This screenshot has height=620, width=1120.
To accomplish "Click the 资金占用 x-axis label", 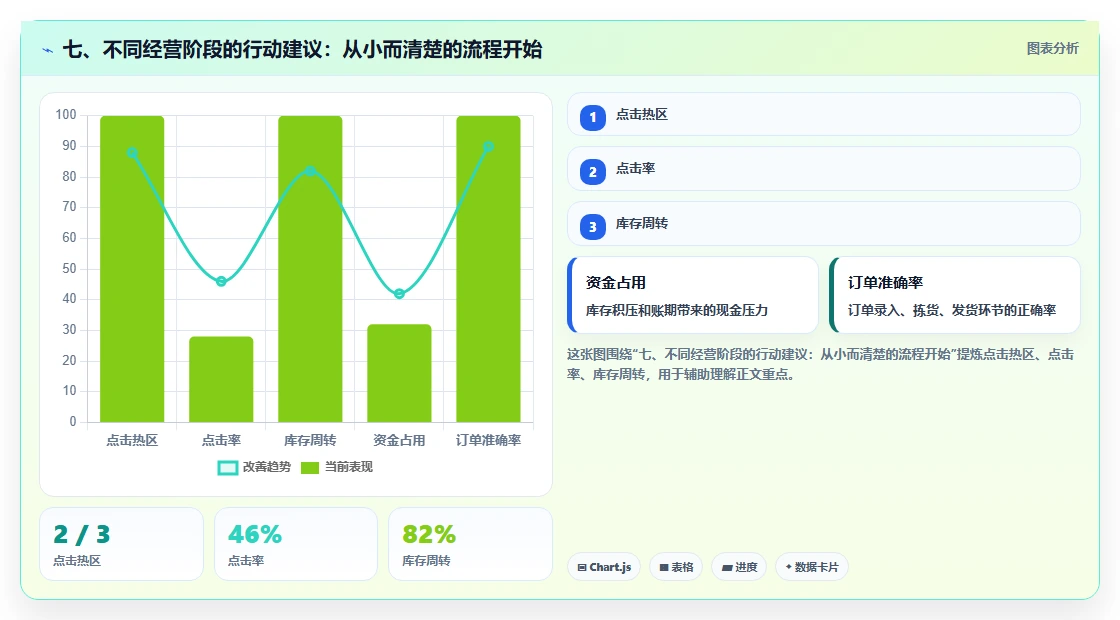I will pyautogui.click(x=399, y=441).
